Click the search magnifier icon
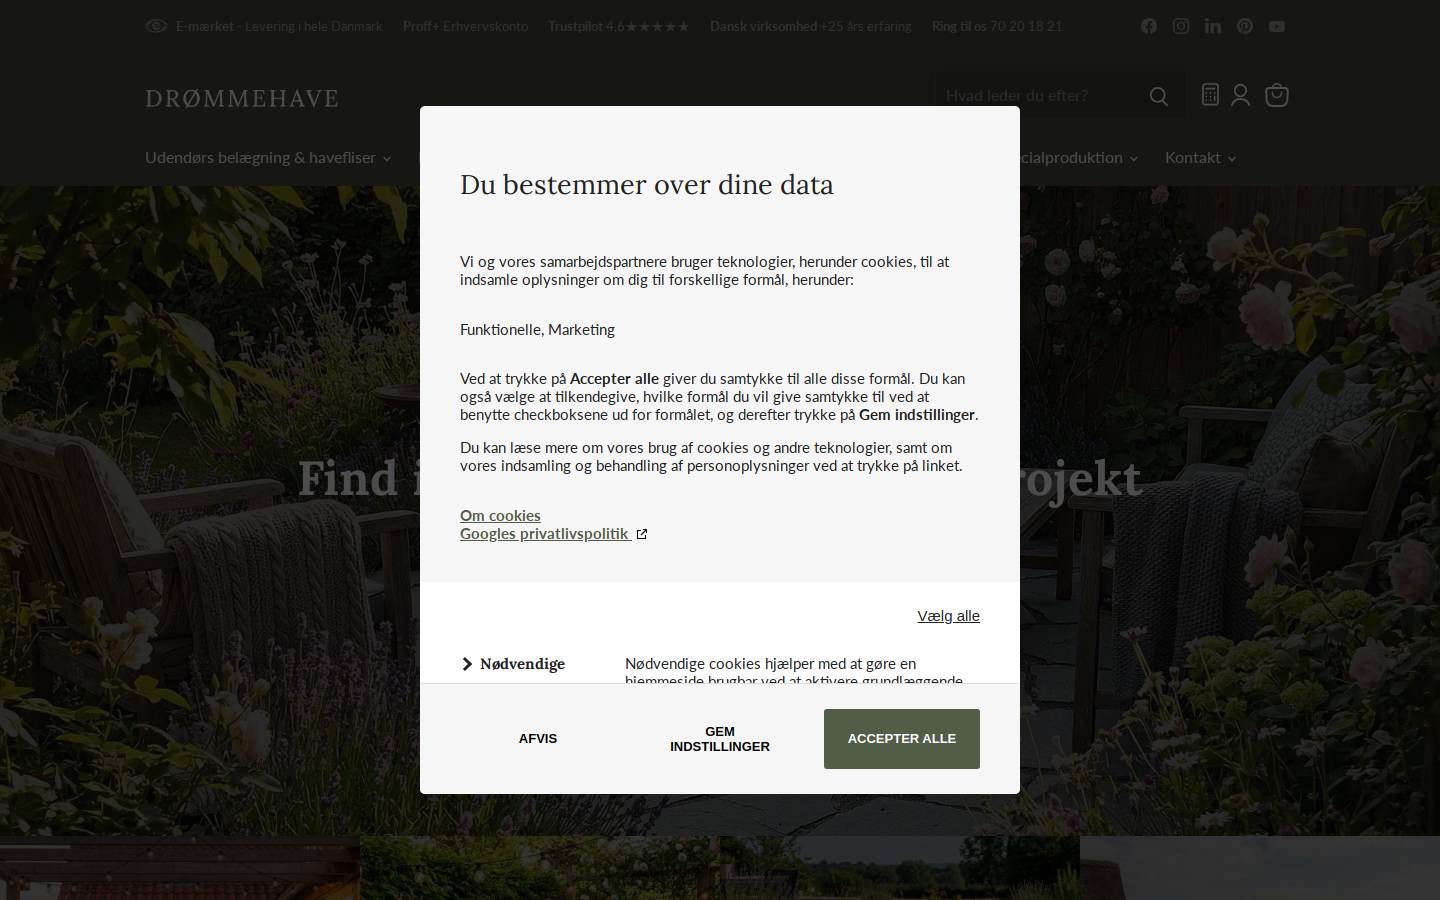 (1159, 96)
